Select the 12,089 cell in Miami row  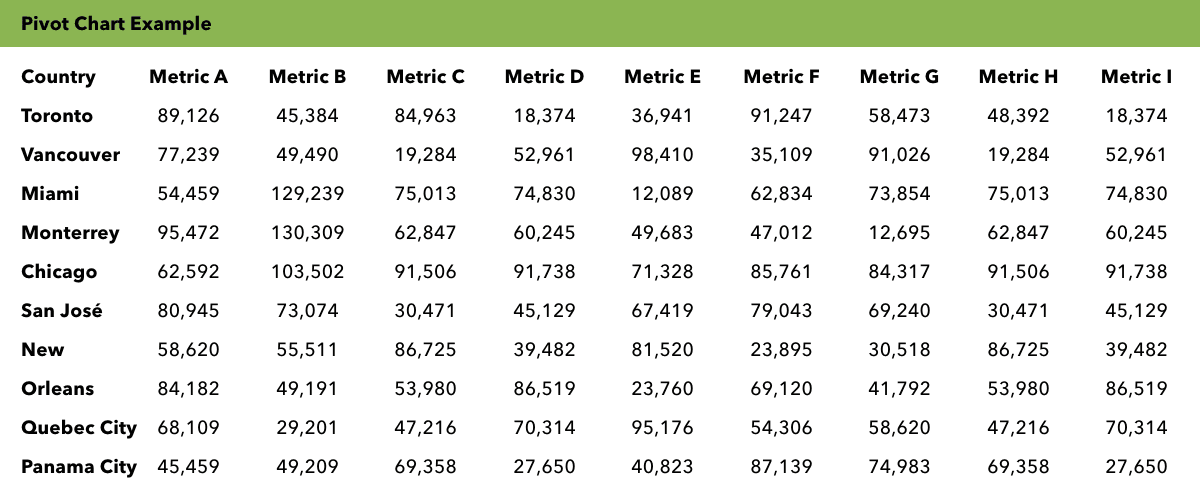tap(662, 194)
